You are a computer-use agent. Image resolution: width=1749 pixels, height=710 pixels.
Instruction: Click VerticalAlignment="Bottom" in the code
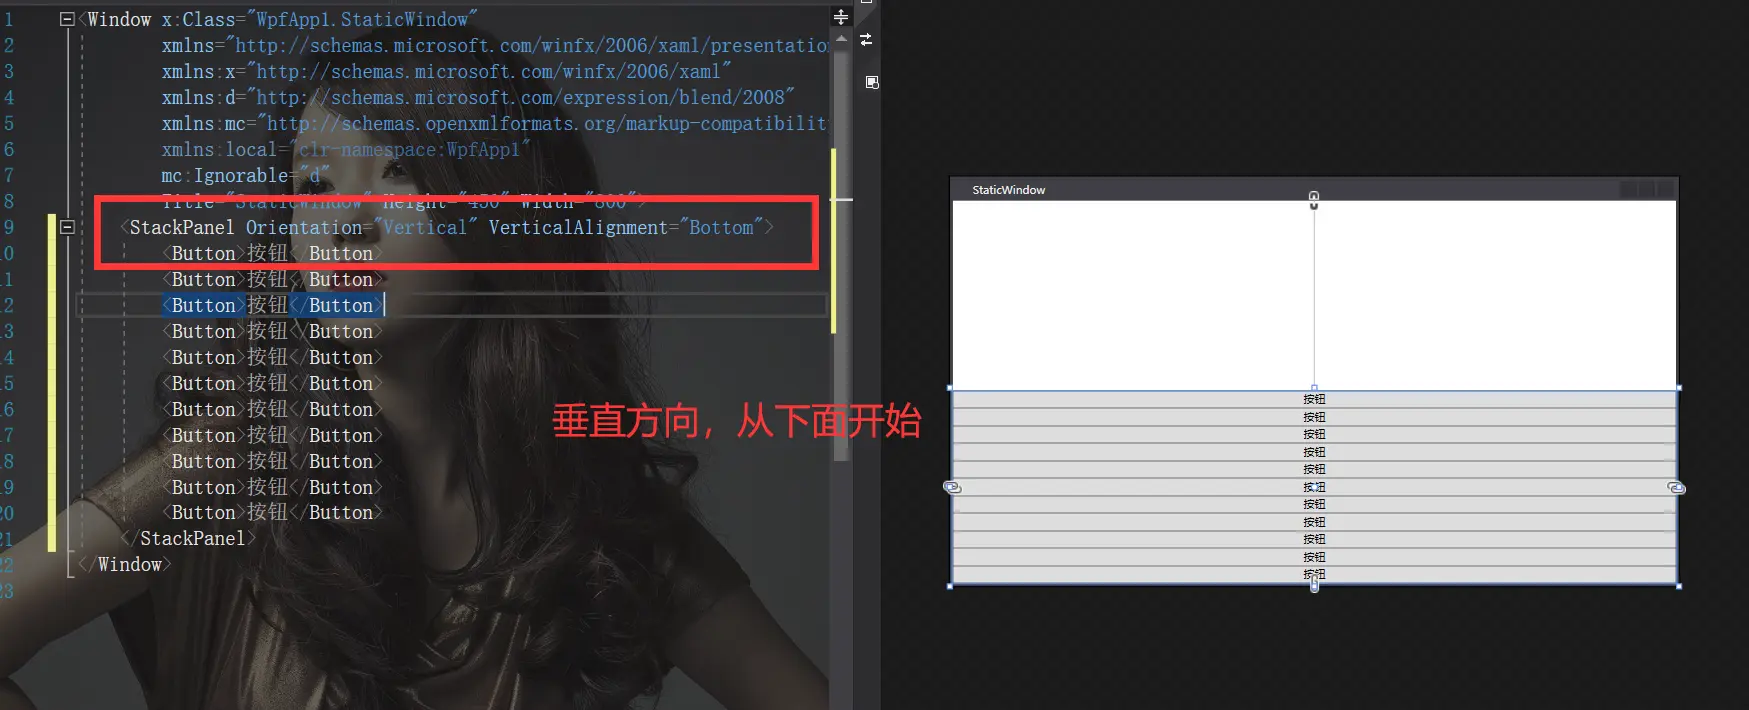[x=626, y=227]
